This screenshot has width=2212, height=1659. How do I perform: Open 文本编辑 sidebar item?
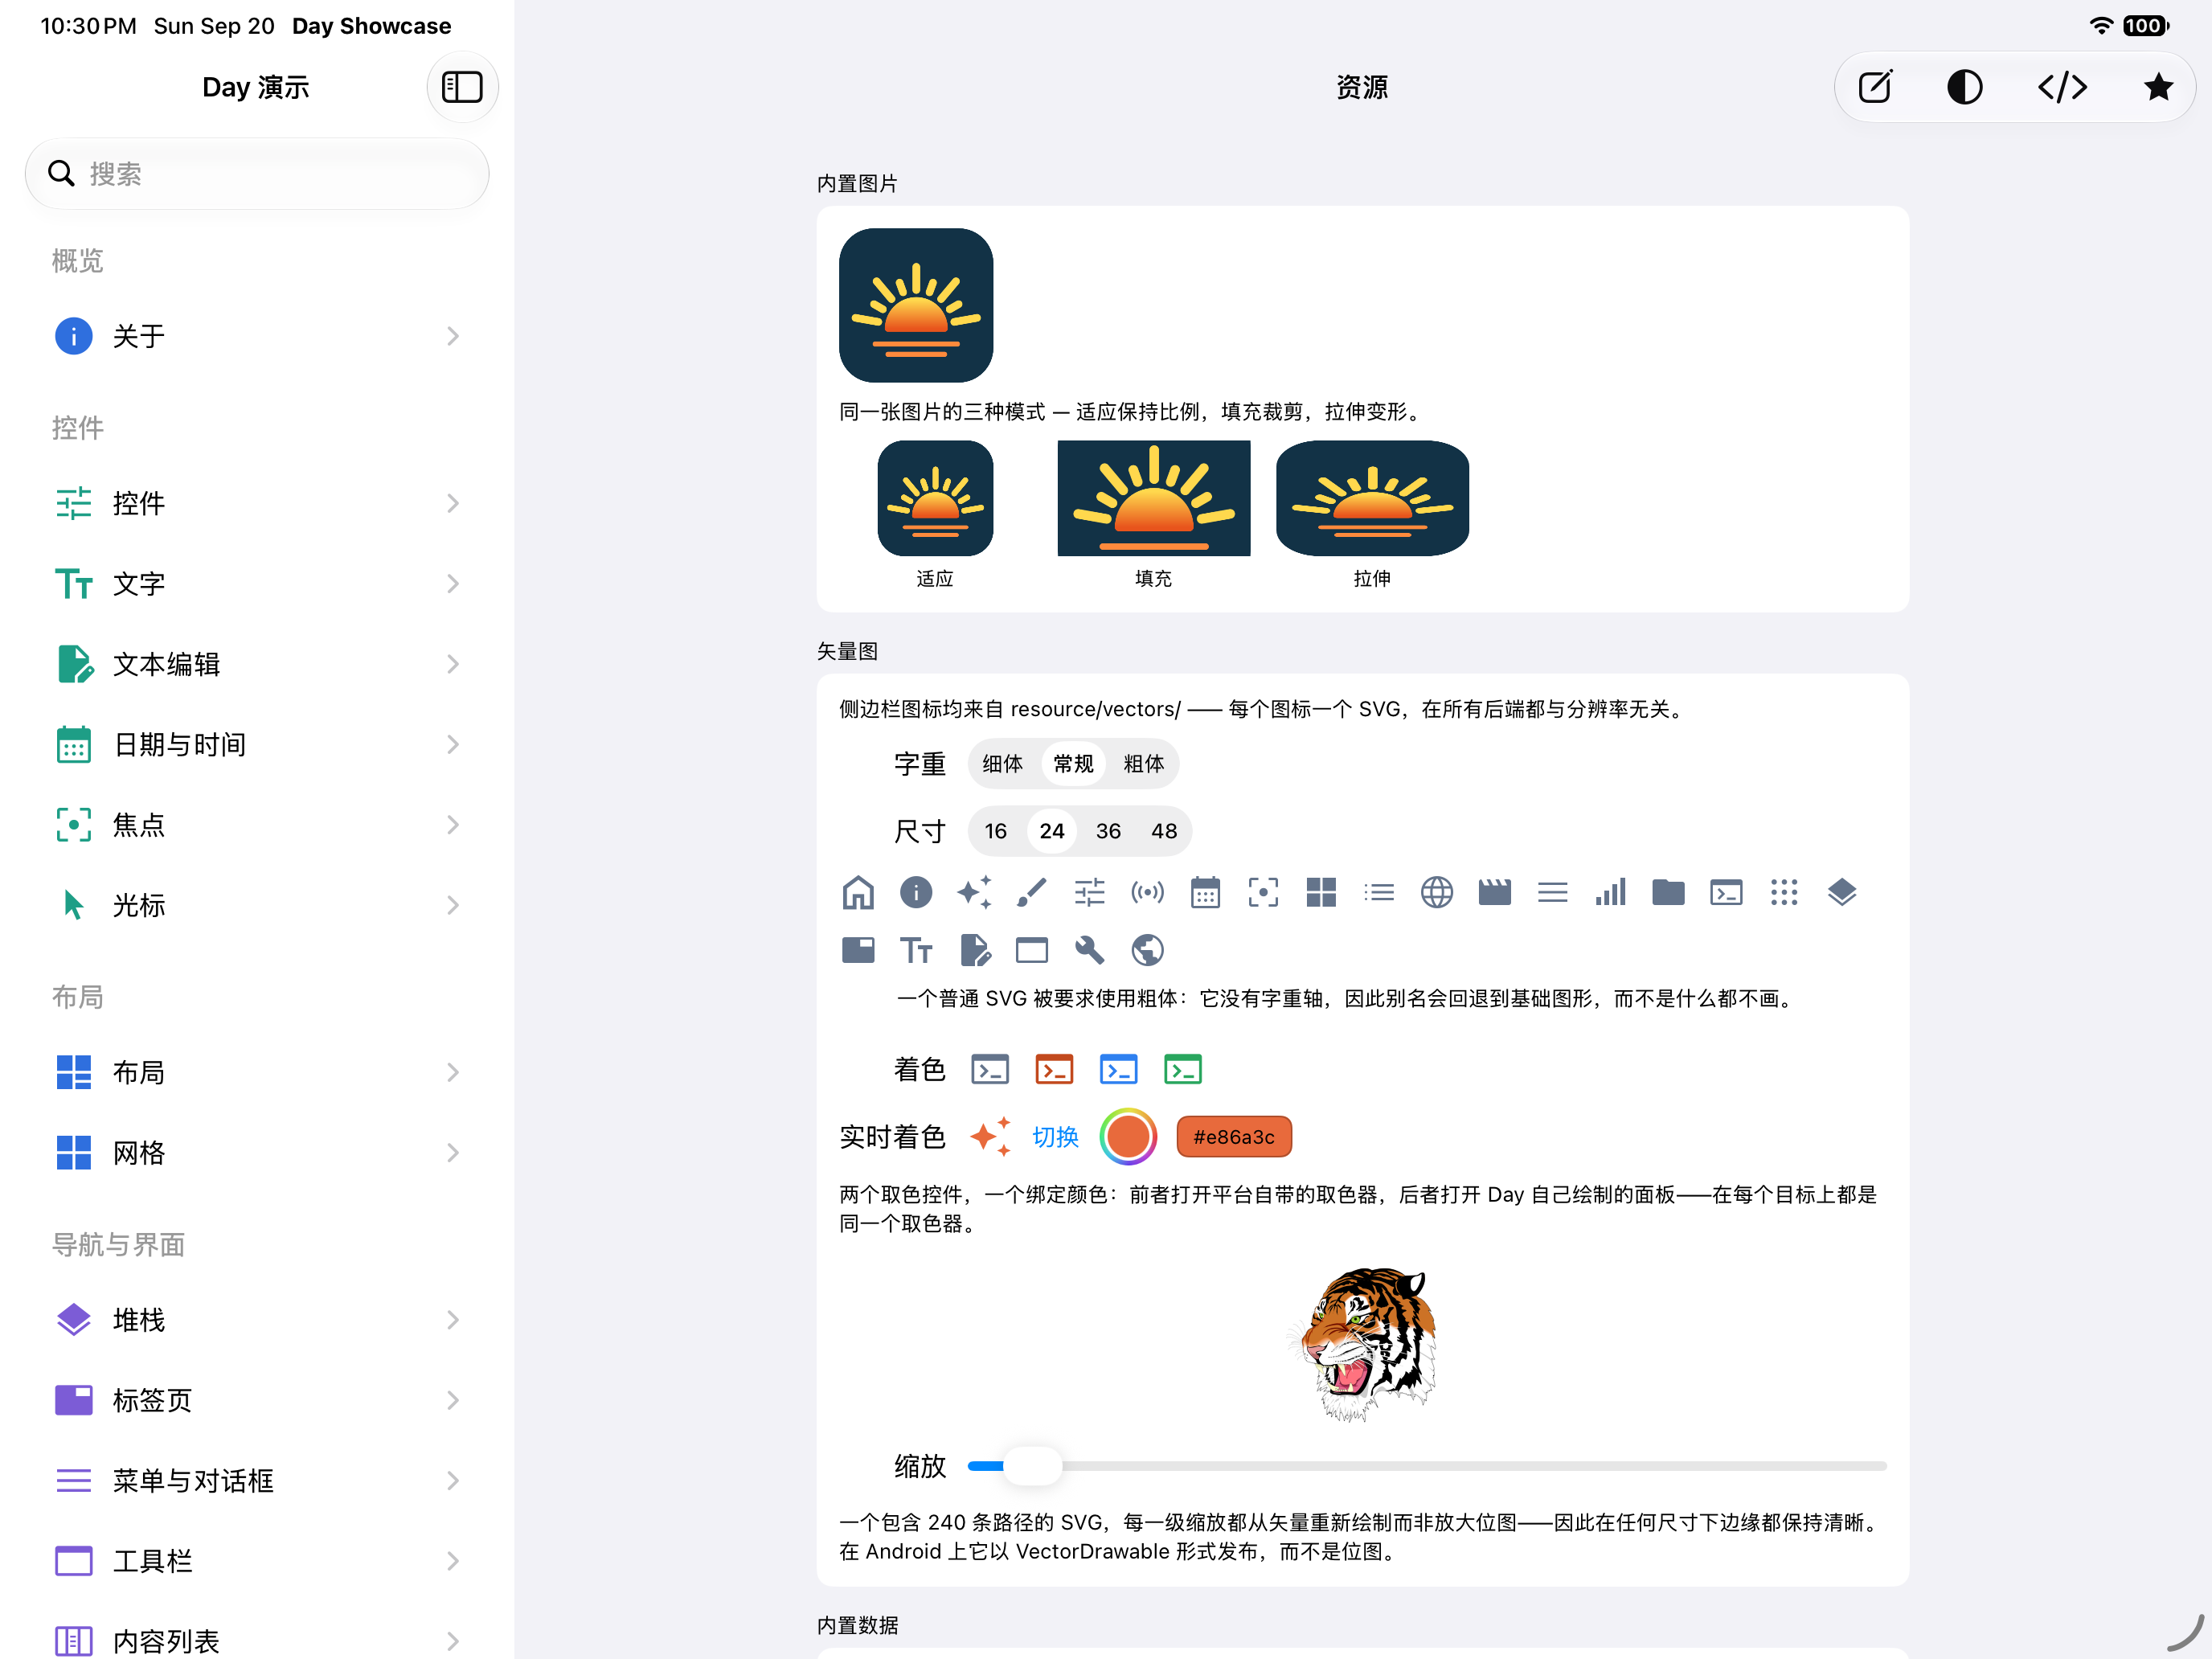[x=257, y=664]
